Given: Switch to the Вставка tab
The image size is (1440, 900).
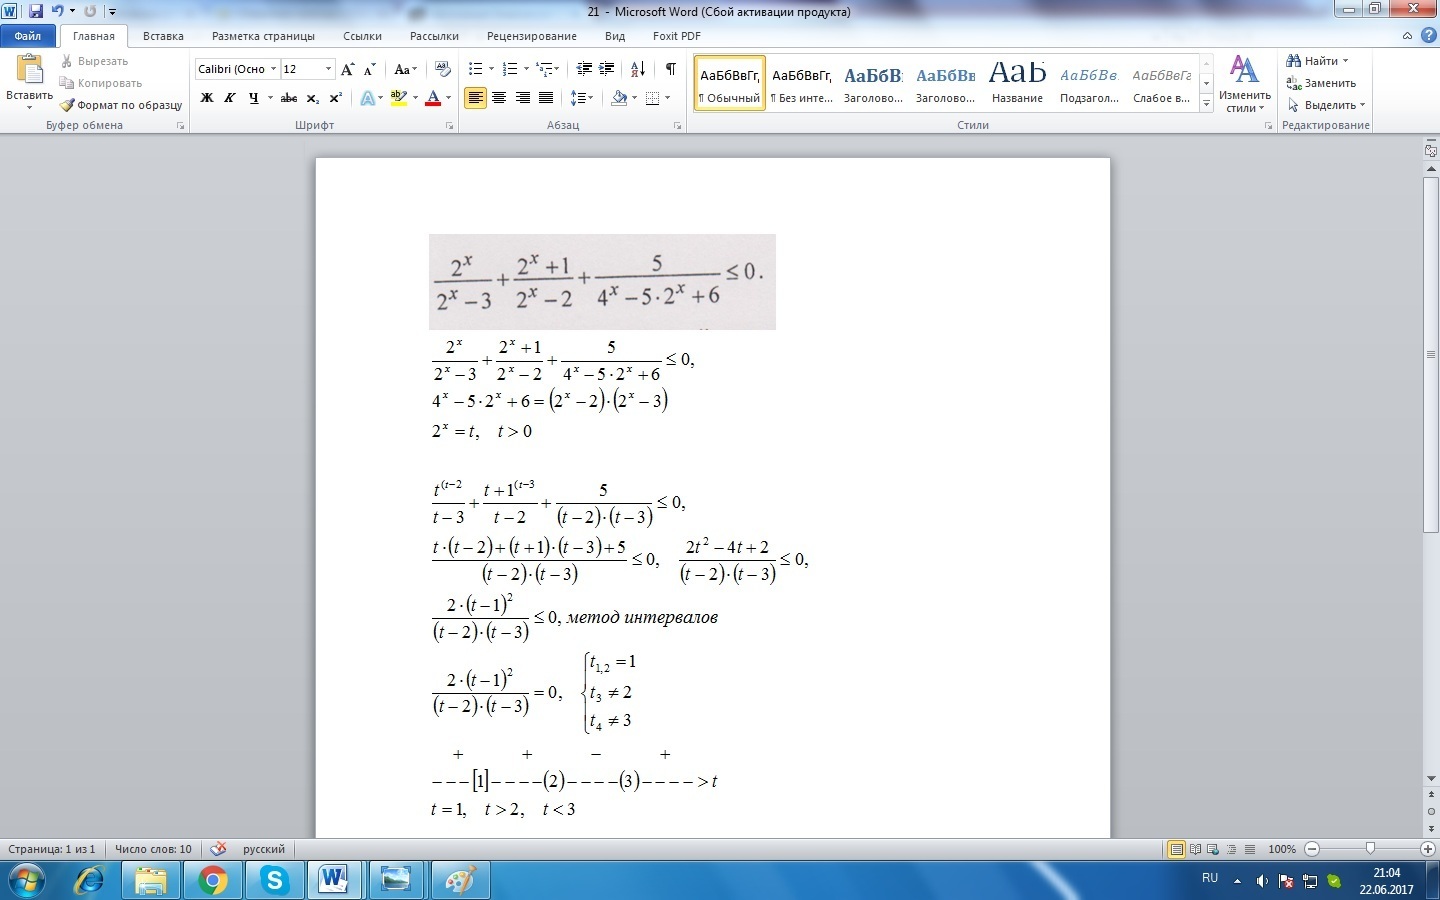Looking at the screenshot, I should click(163, 36).
